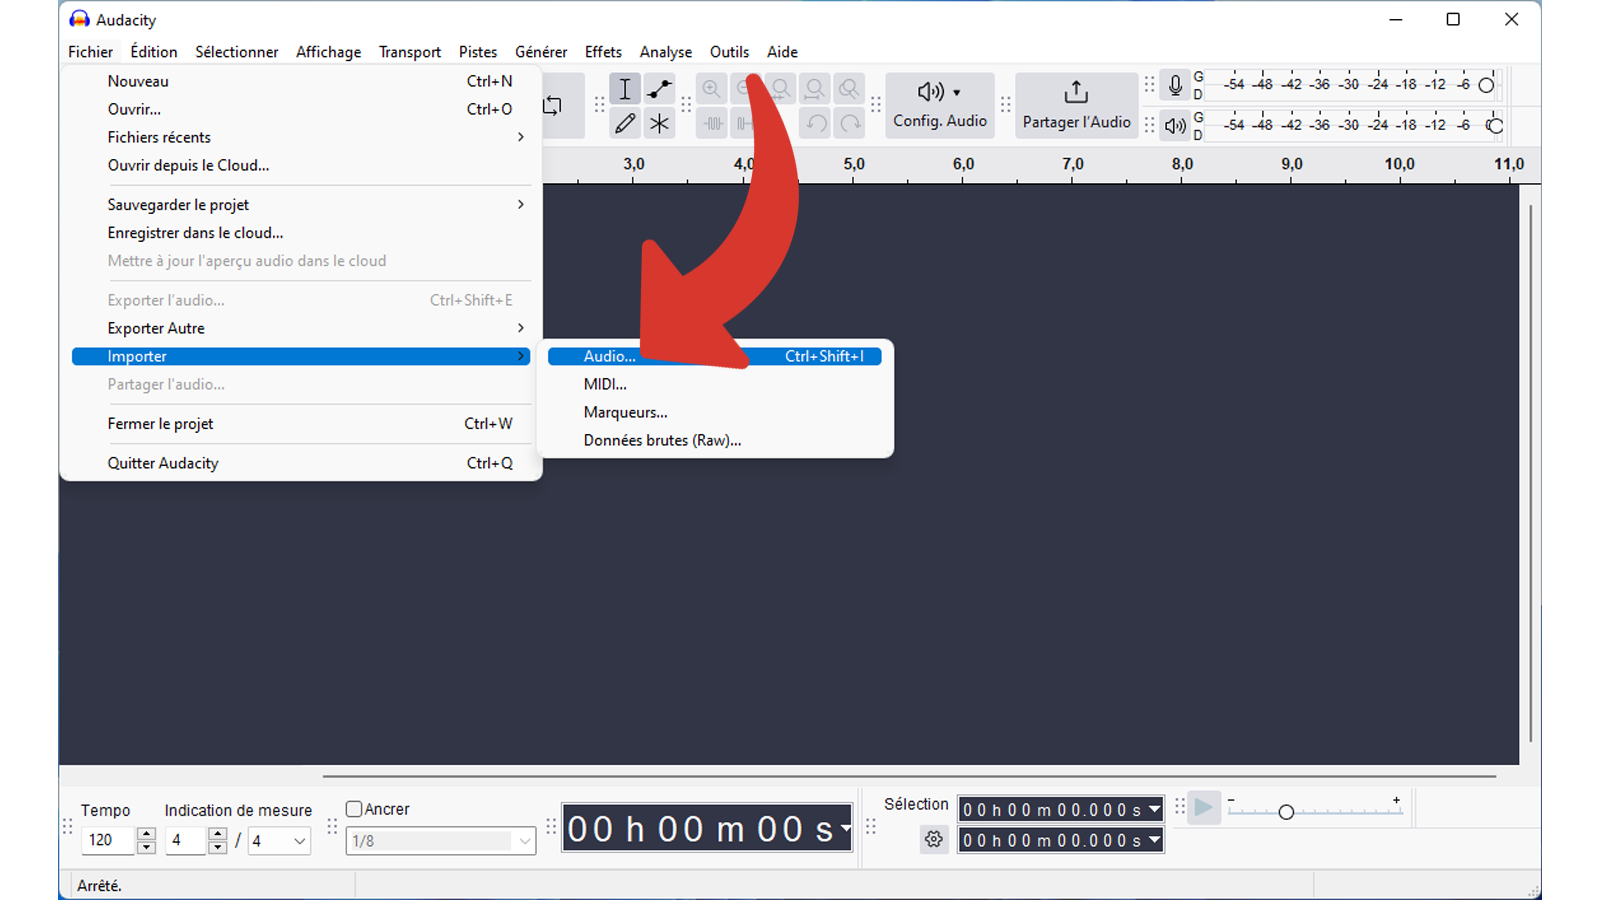Adjust the playback speed slider
1600x900 pixels.
1285,811
